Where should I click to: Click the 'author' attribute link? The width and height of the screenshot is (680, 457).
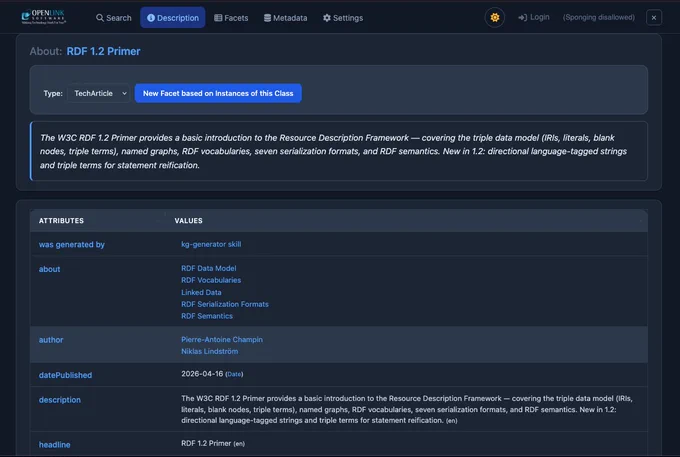coord(51,340)
